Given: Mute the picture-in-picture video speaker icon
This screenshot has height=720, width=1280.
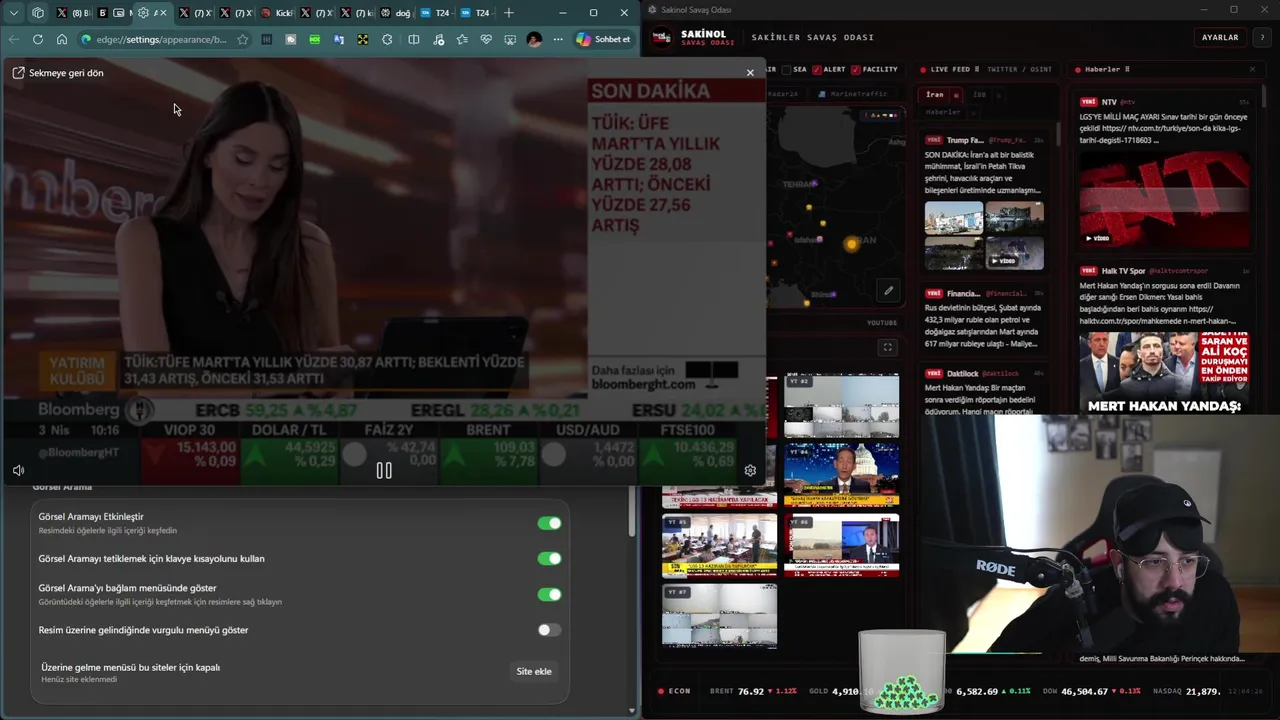Looking at the screenshot, I should pyautogui.click(x=18, y=470).
